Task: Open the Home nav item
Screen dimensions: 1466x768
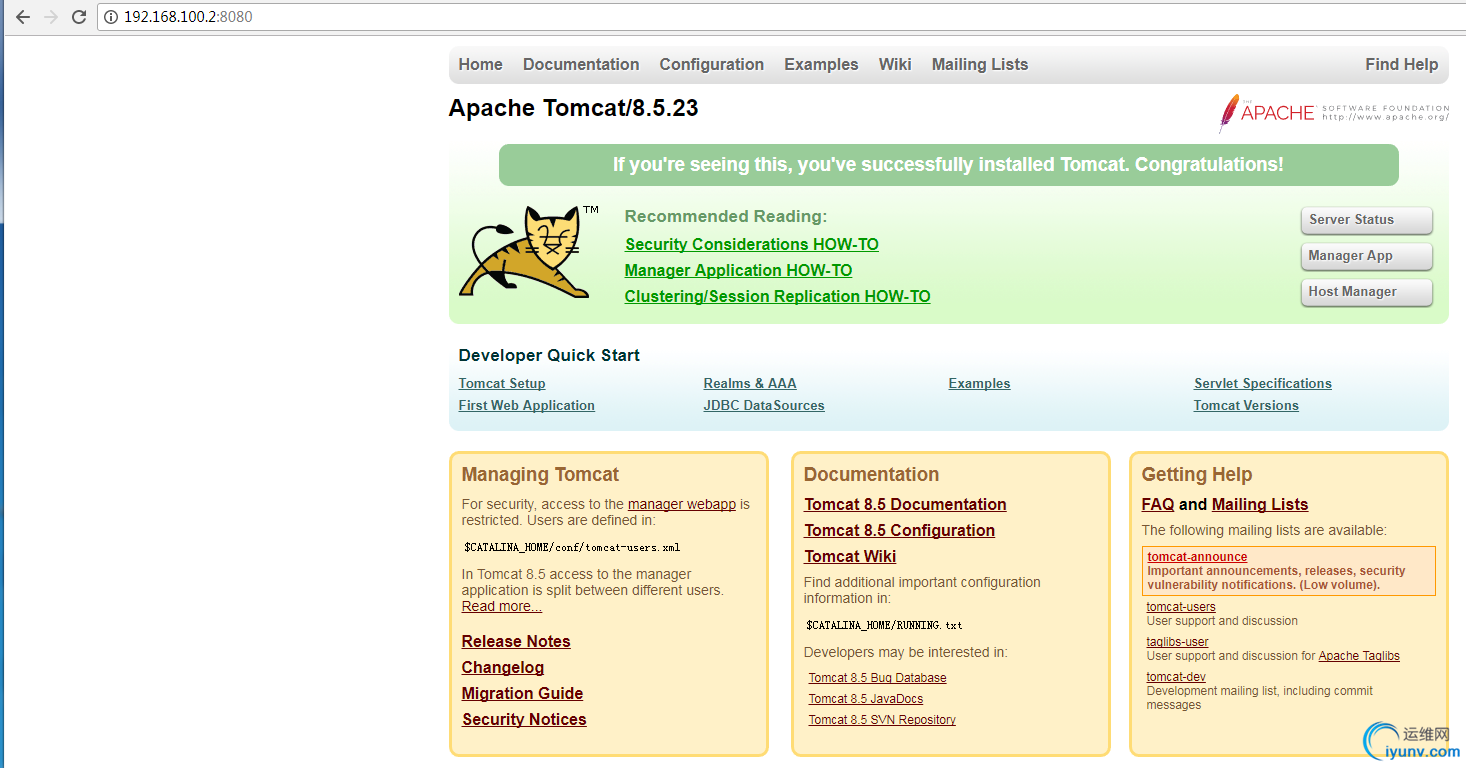Action: 480,64
